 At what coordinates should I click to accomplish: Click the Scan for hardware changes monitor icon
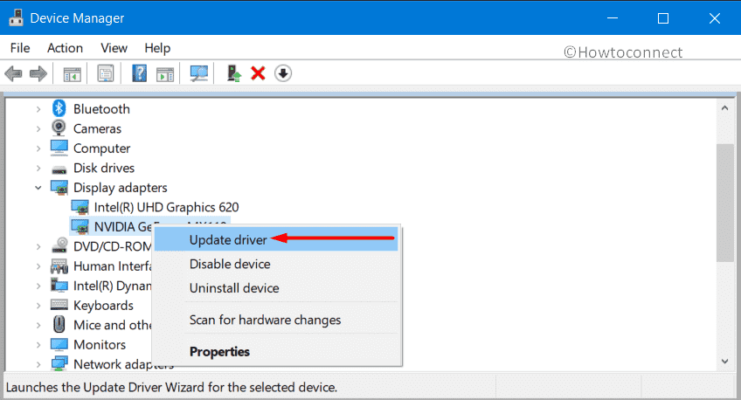coord(198,73)
